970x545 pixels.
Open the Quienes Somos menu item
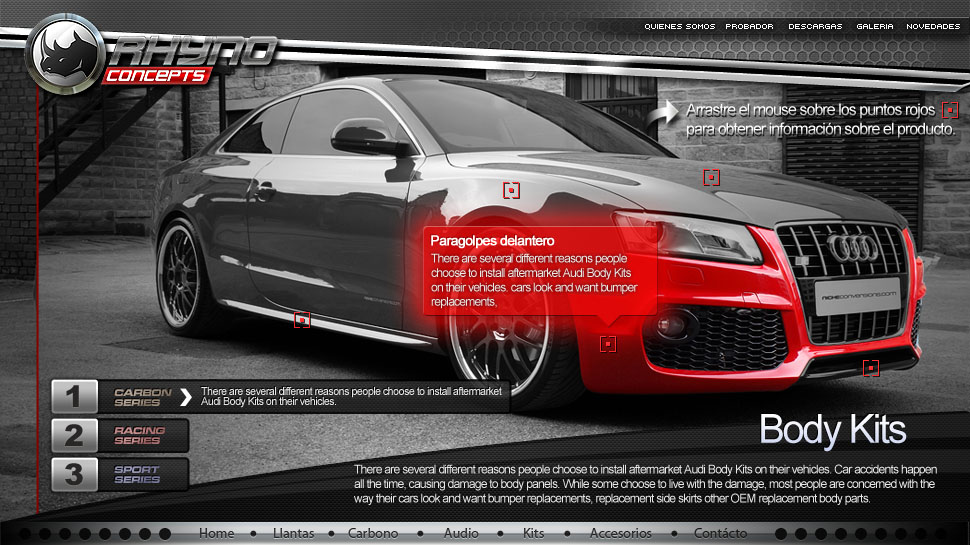coord(679,27)
